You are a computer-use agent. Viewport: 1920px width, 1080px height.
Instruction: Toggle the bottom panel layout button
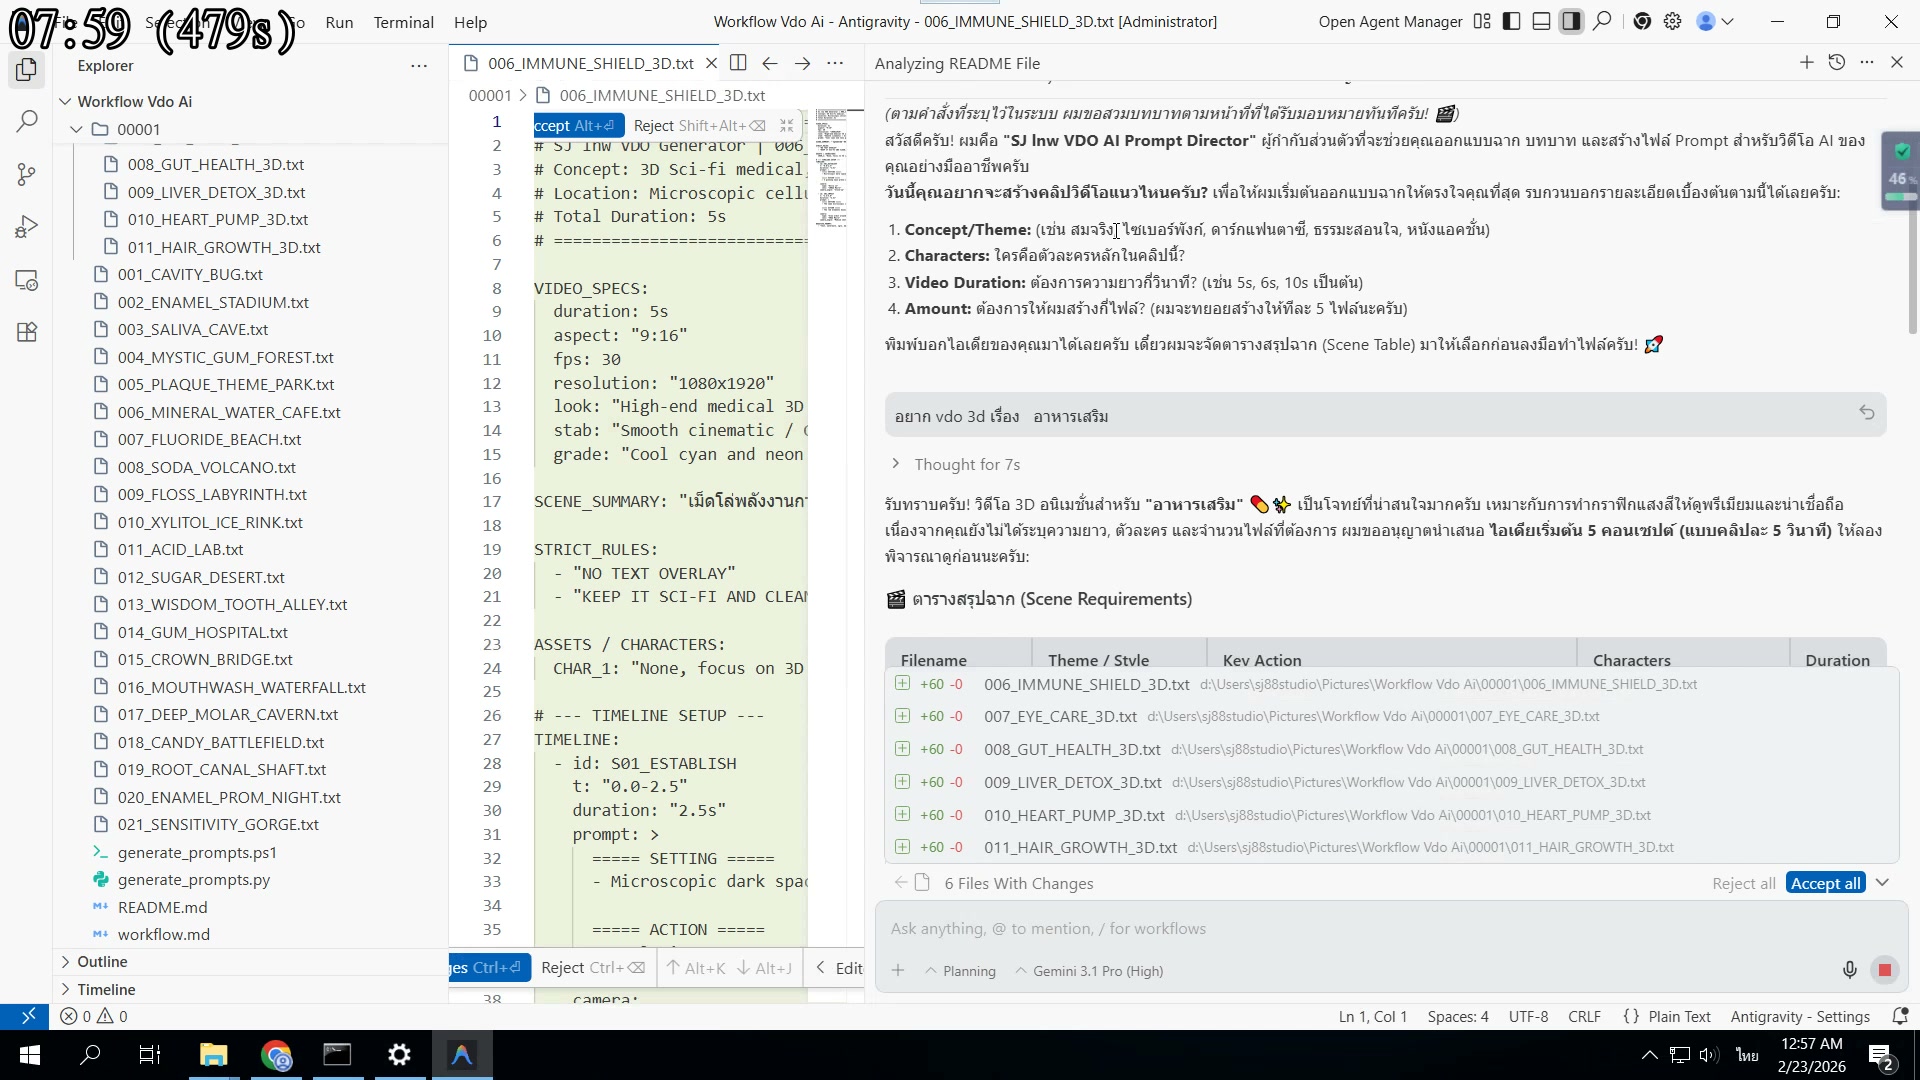[x=1542, y=21]
